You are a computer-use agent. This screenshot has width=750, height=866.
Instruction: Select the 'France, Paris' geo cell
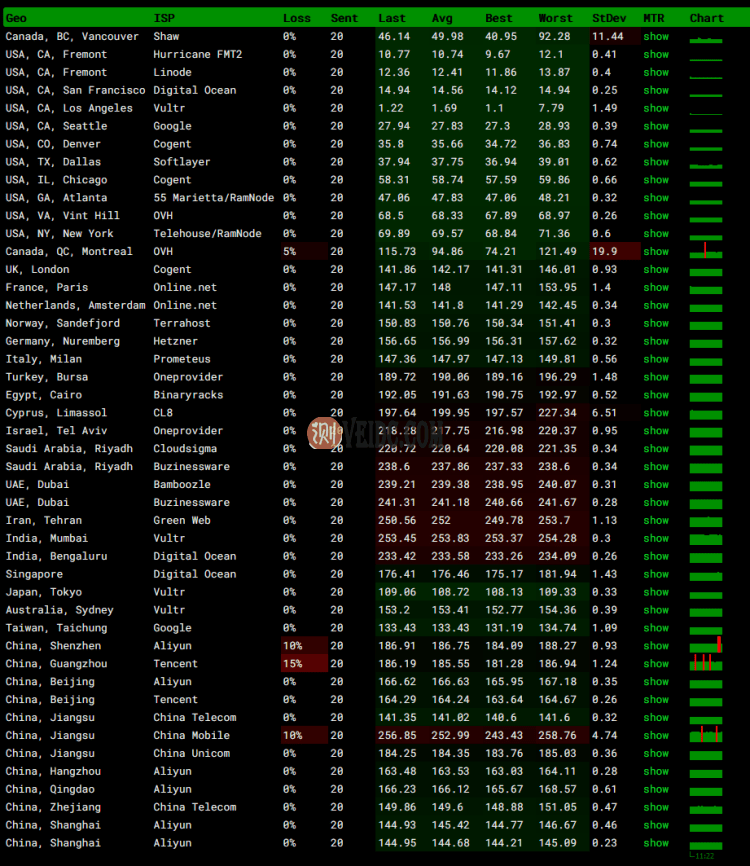point(47,288)
